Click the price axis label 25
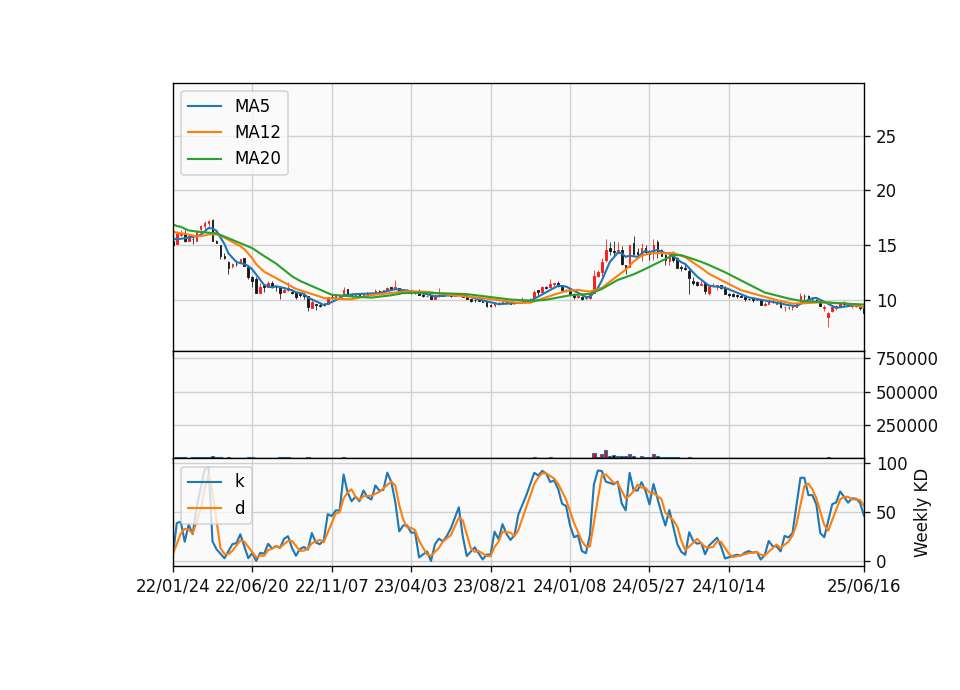This screenshot has width=960, height=690. point(886,137)
